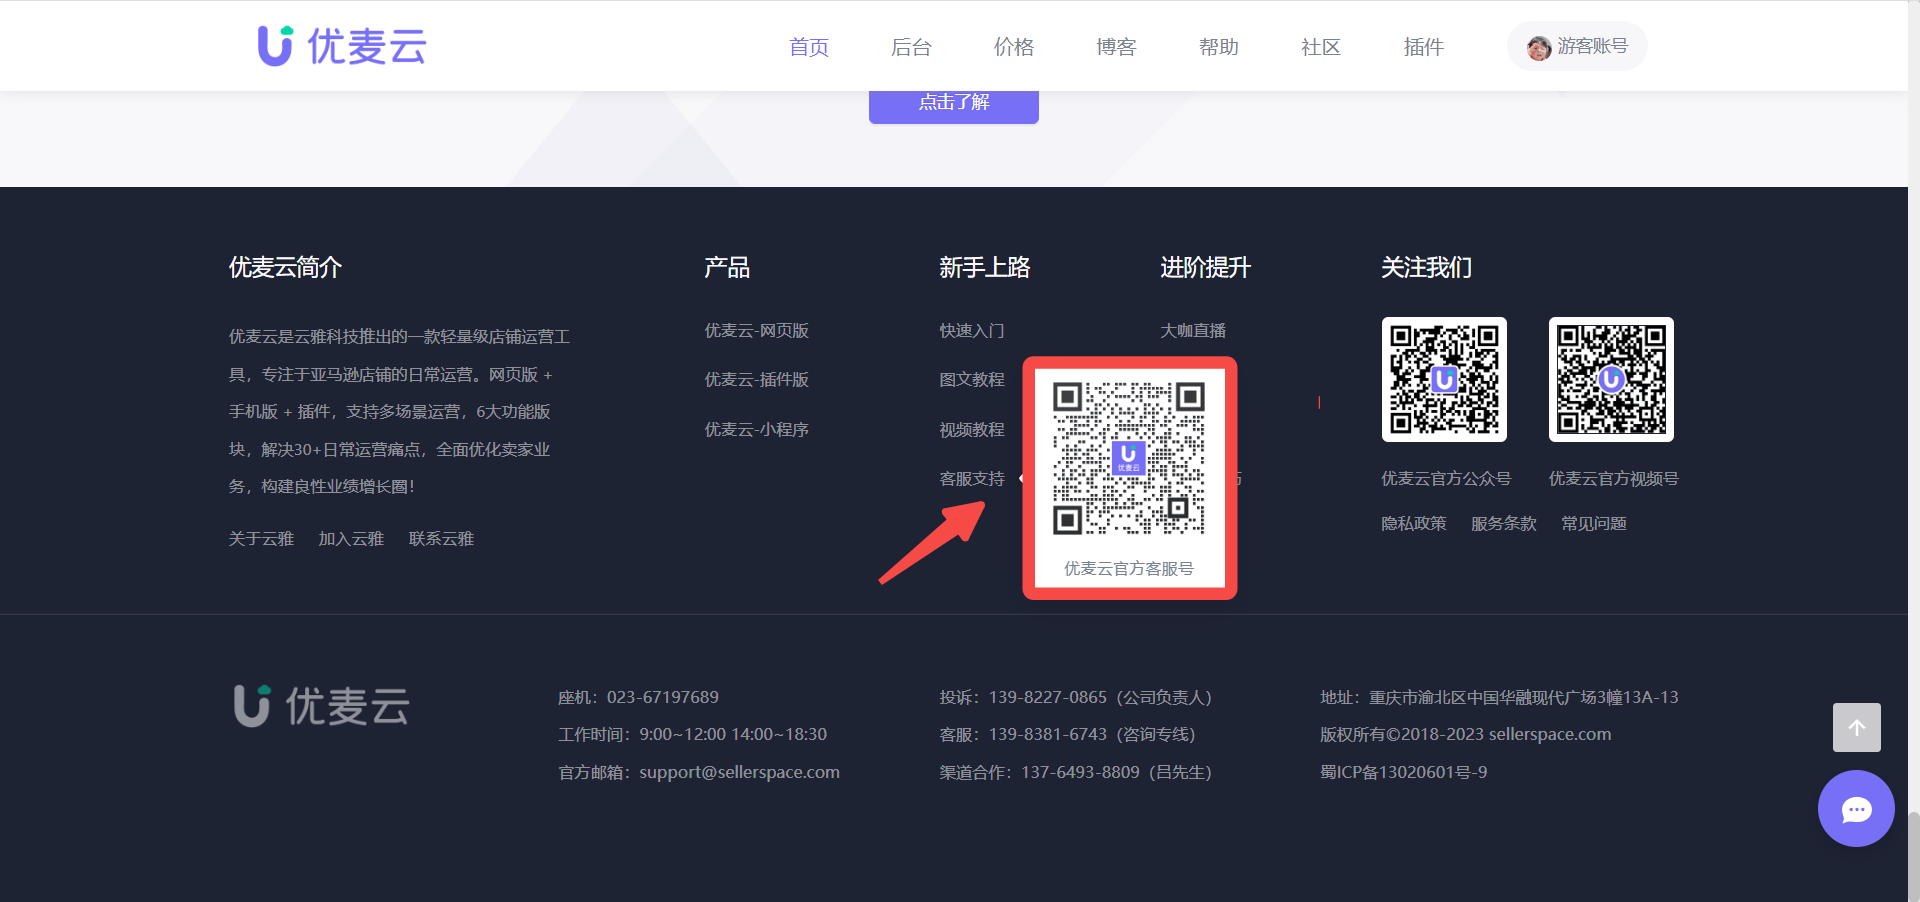Open the 关于云雅 link
This screenshot has height=902, width=1920.
pyautogui.click(x=261, y=539)
